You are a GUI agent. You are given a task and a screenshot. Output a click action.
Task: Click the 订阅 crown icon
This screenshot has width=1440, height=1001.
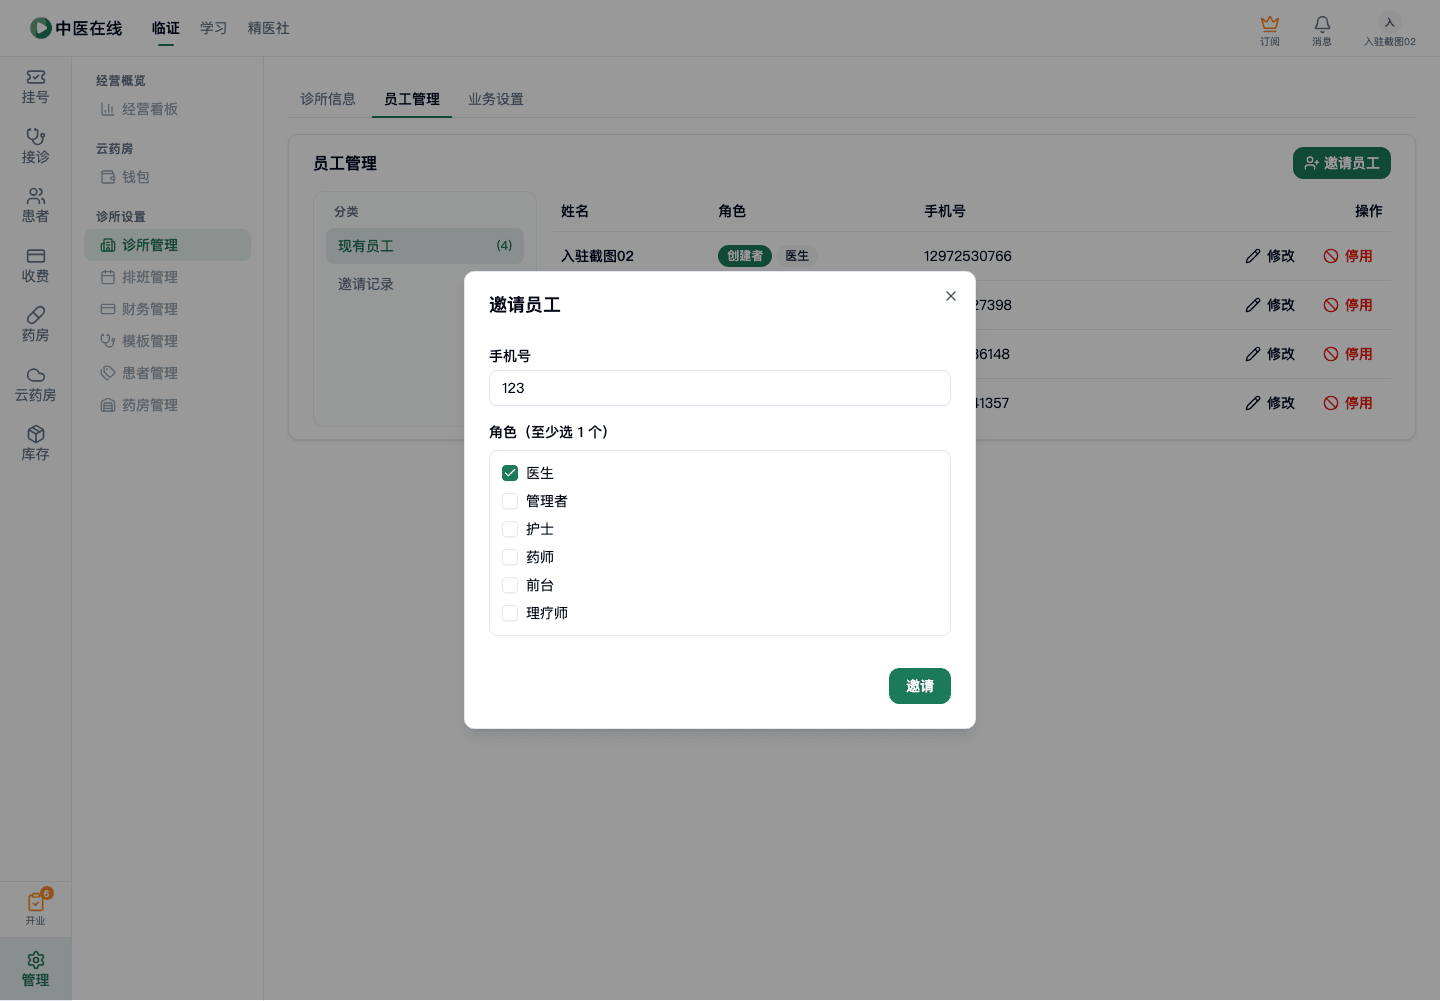(x=1270, y=30)
